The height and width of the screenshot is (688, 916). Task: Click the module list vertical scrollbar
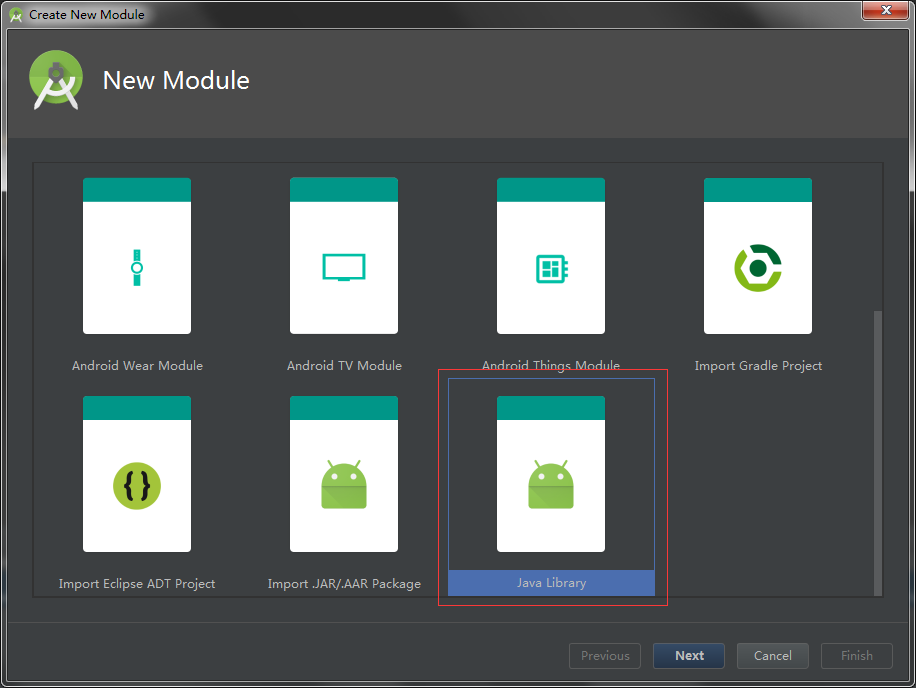tap(877, 453)
